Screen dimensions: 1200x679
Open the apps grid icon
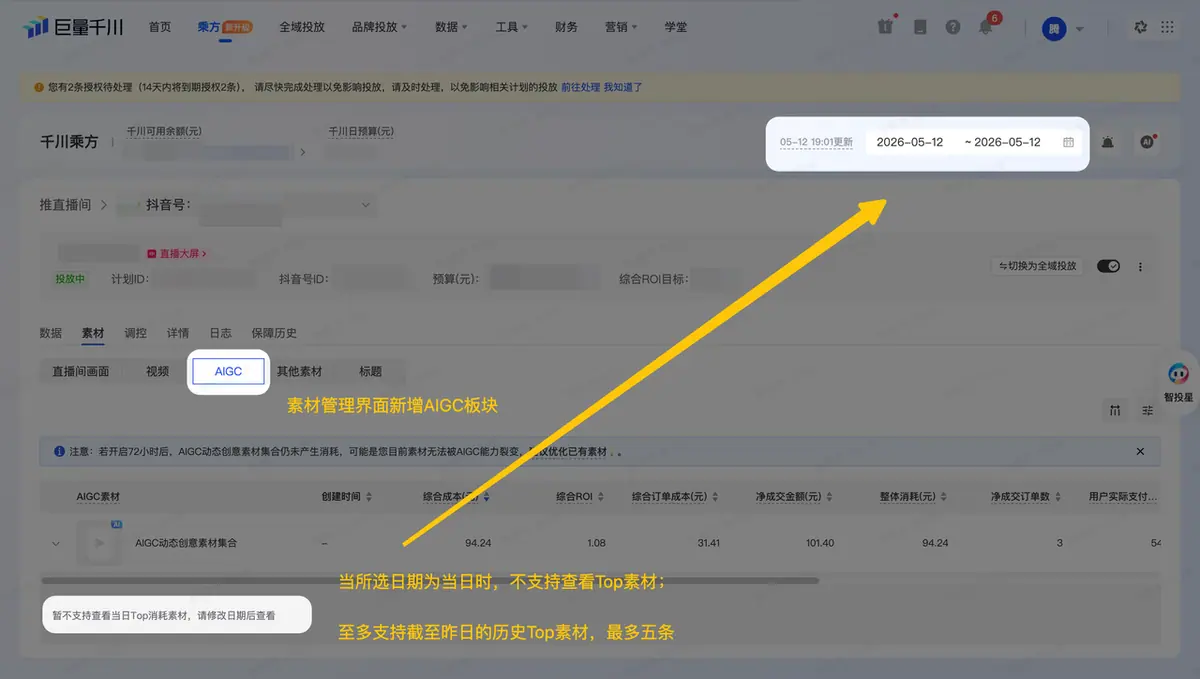[1167, 27]
